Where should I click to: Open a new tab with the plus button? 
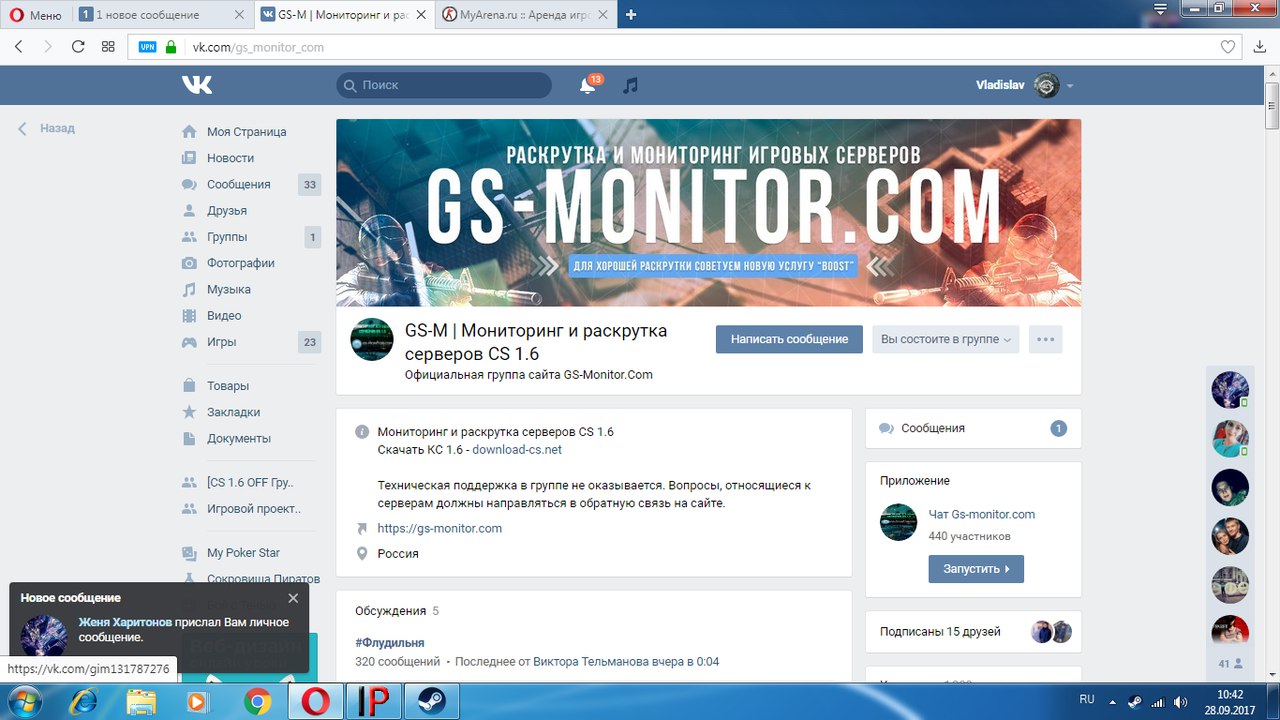pyautogui.click(x=631, y=15)
